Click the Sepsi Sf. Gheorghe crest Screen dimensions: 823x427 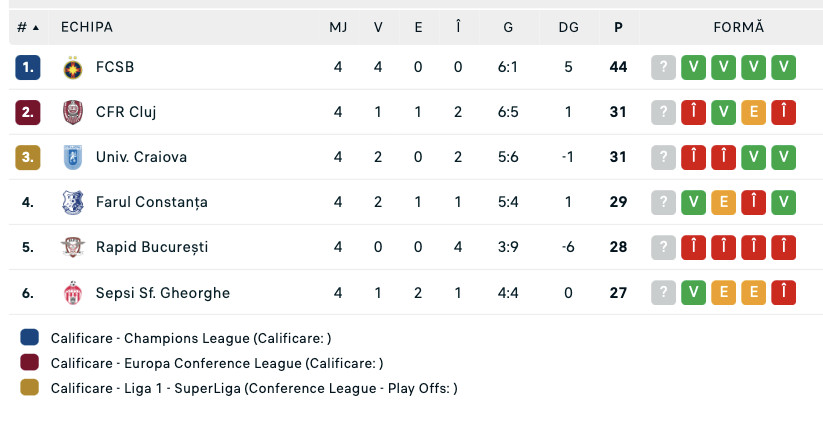[x=72, y=292]
